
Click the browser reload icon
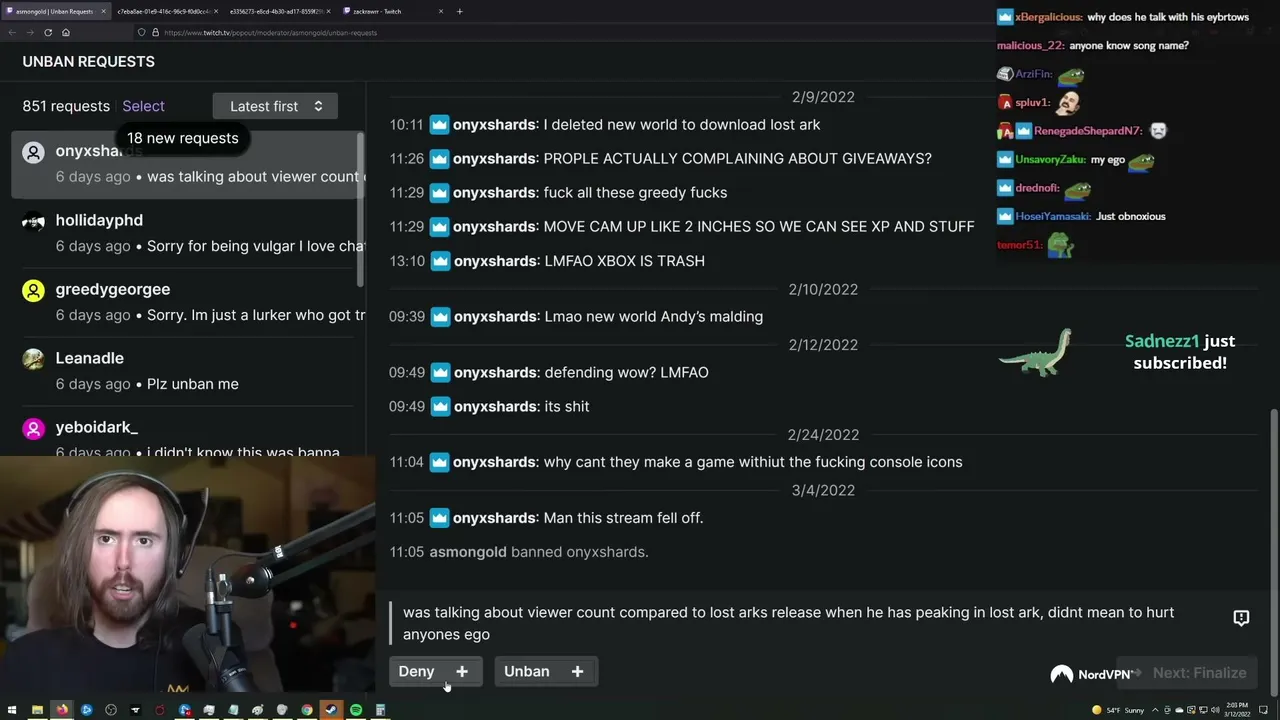point(47,32)
